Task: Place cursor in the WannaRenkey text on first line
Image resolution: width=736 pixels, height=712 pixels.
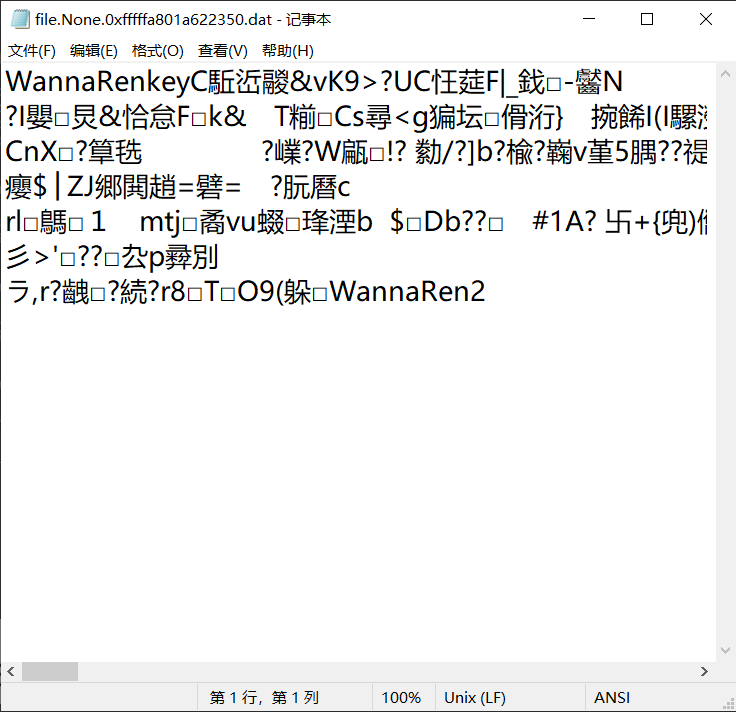Action: 100,81
